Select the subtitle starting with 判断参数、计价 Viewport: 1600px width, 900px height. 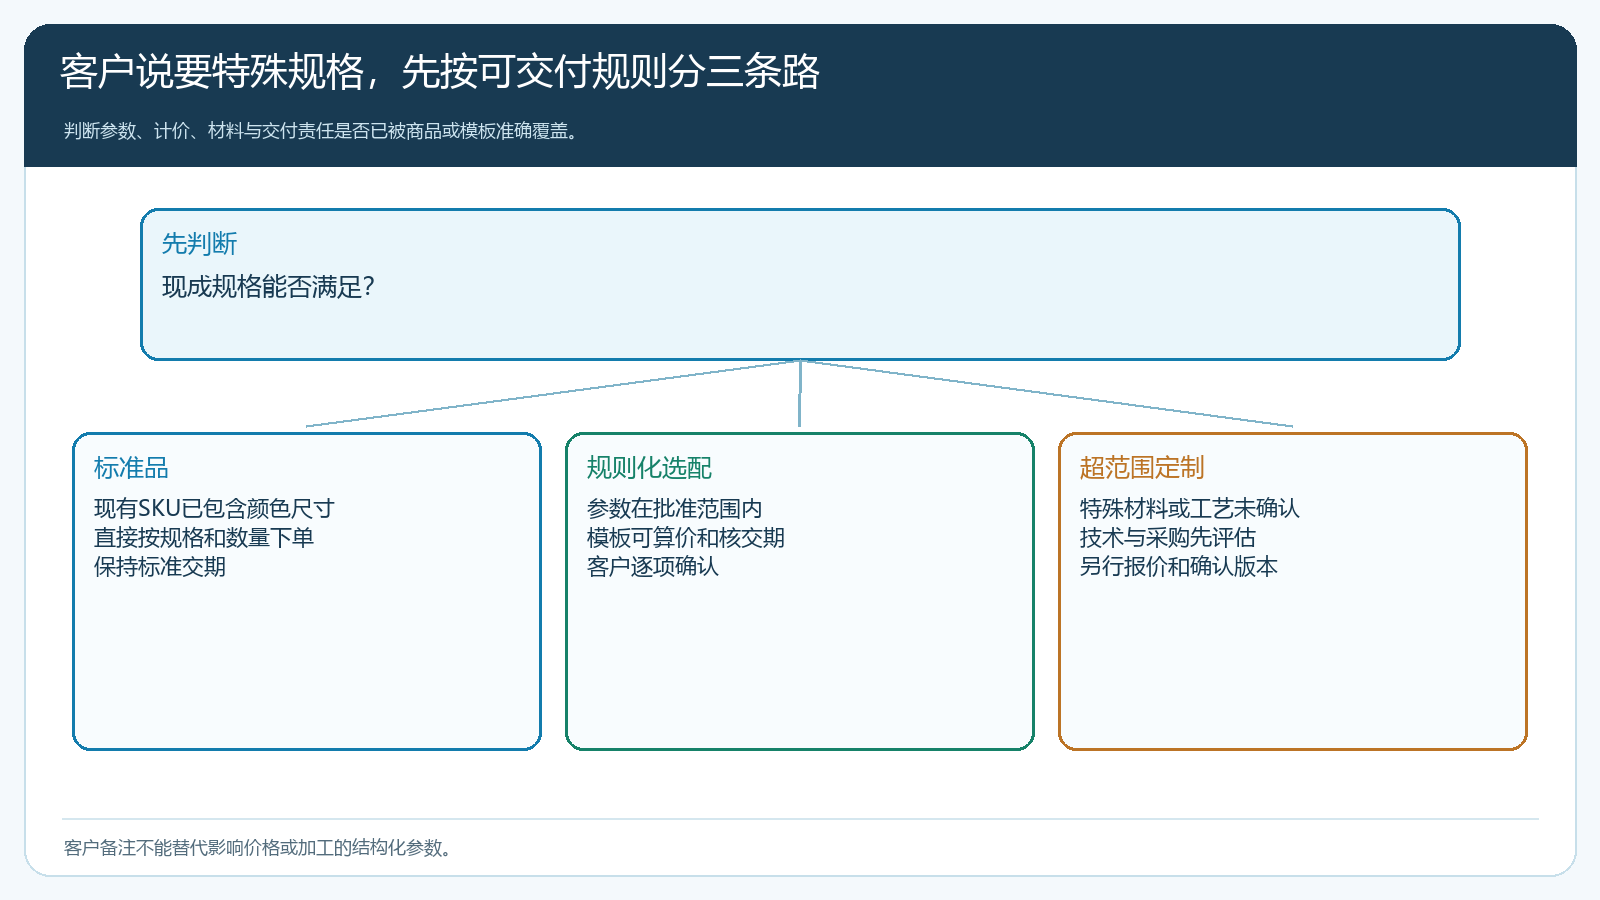(x=322, y=131)
